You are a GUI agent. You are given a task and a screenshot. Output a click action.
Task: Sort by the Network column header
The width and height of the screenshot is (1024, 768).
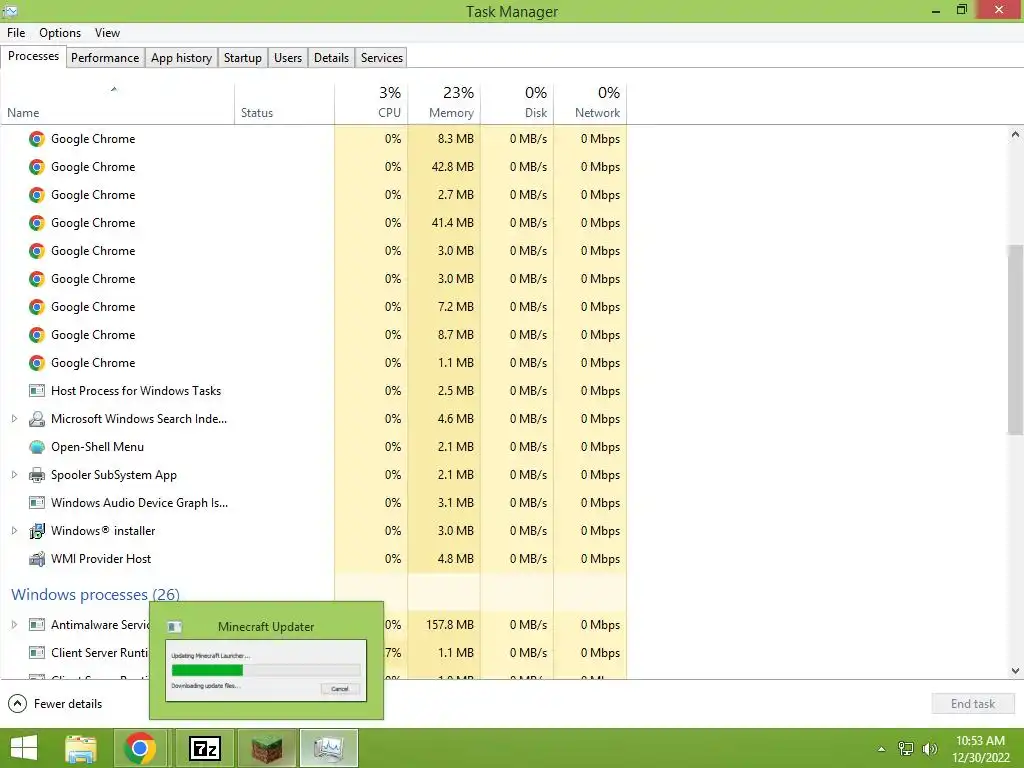tap(590, 104)
